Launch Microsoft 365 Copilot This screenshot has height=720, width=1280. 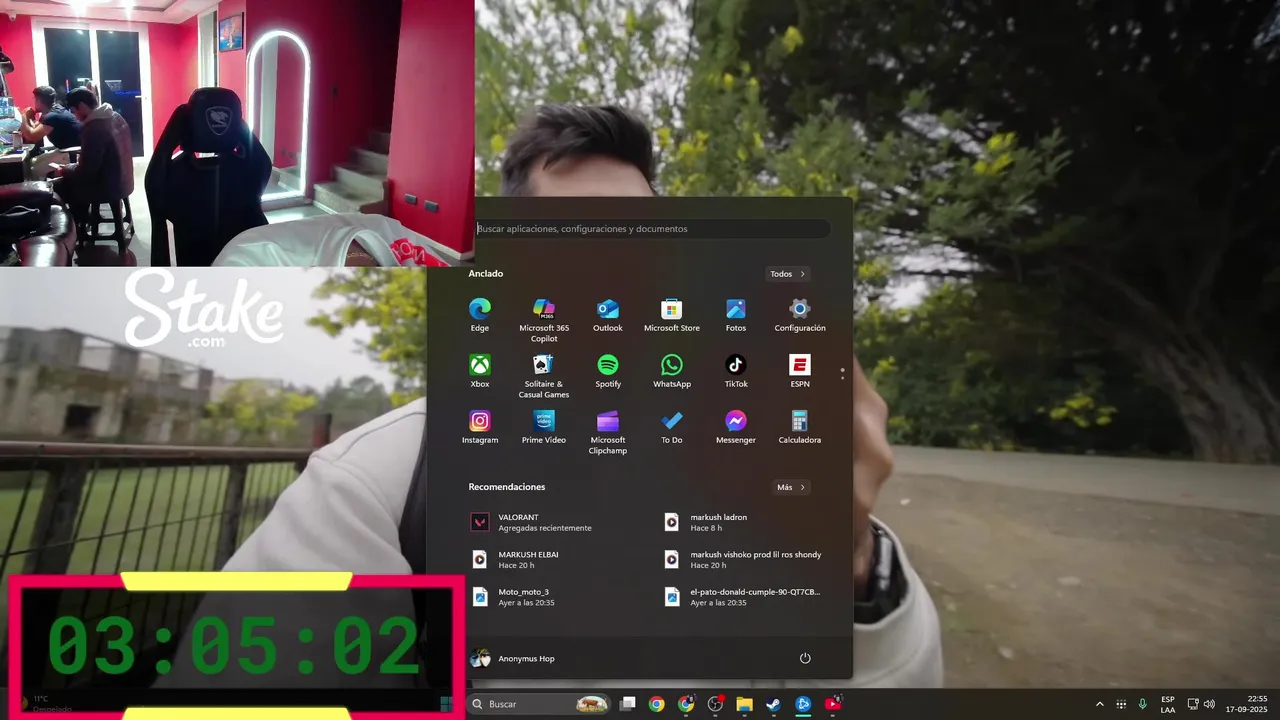point(544,320)
